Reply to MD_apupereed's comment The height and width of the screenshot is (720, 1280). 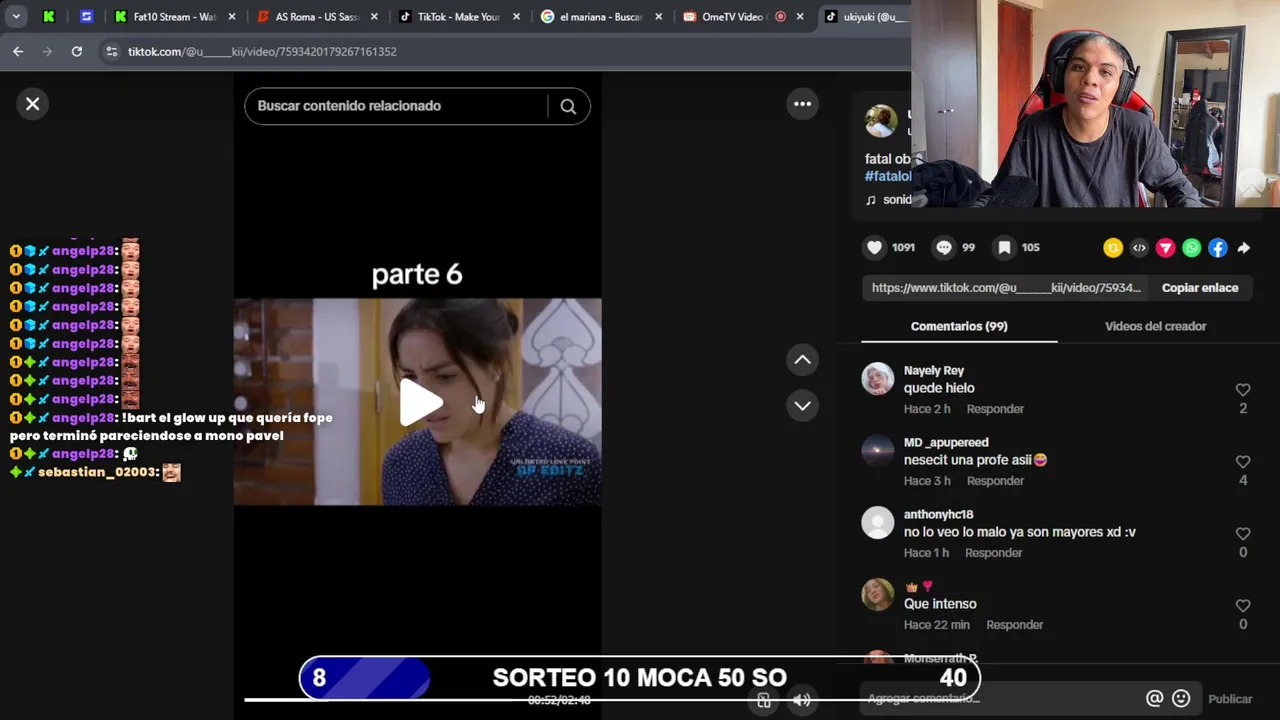[995, 481]
